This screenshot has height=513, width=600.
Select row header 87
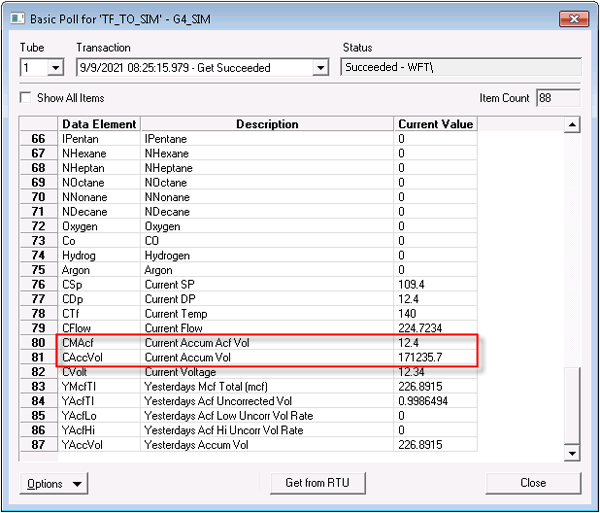point(38,445)
